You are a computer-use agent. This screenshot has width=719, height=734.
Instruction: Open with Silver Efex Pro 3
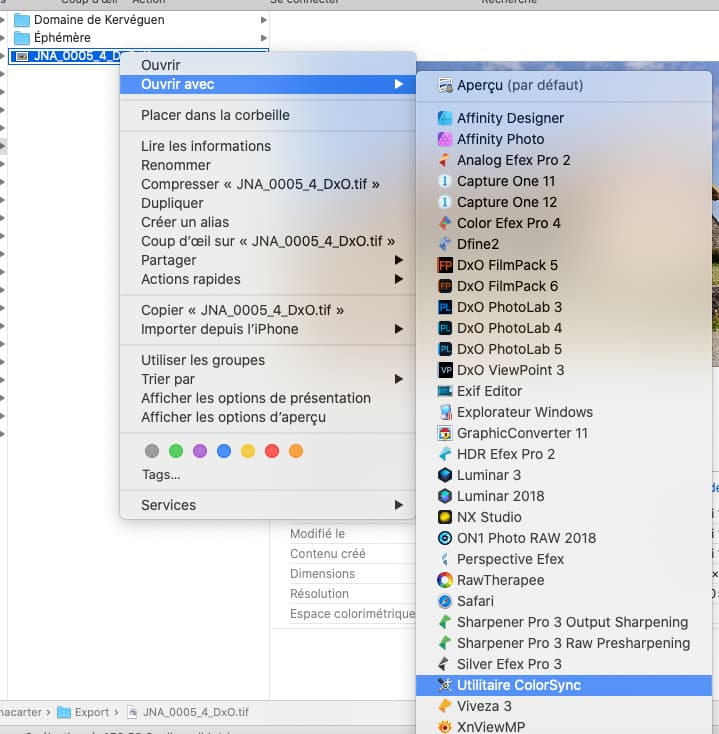(x=564, y=664)
